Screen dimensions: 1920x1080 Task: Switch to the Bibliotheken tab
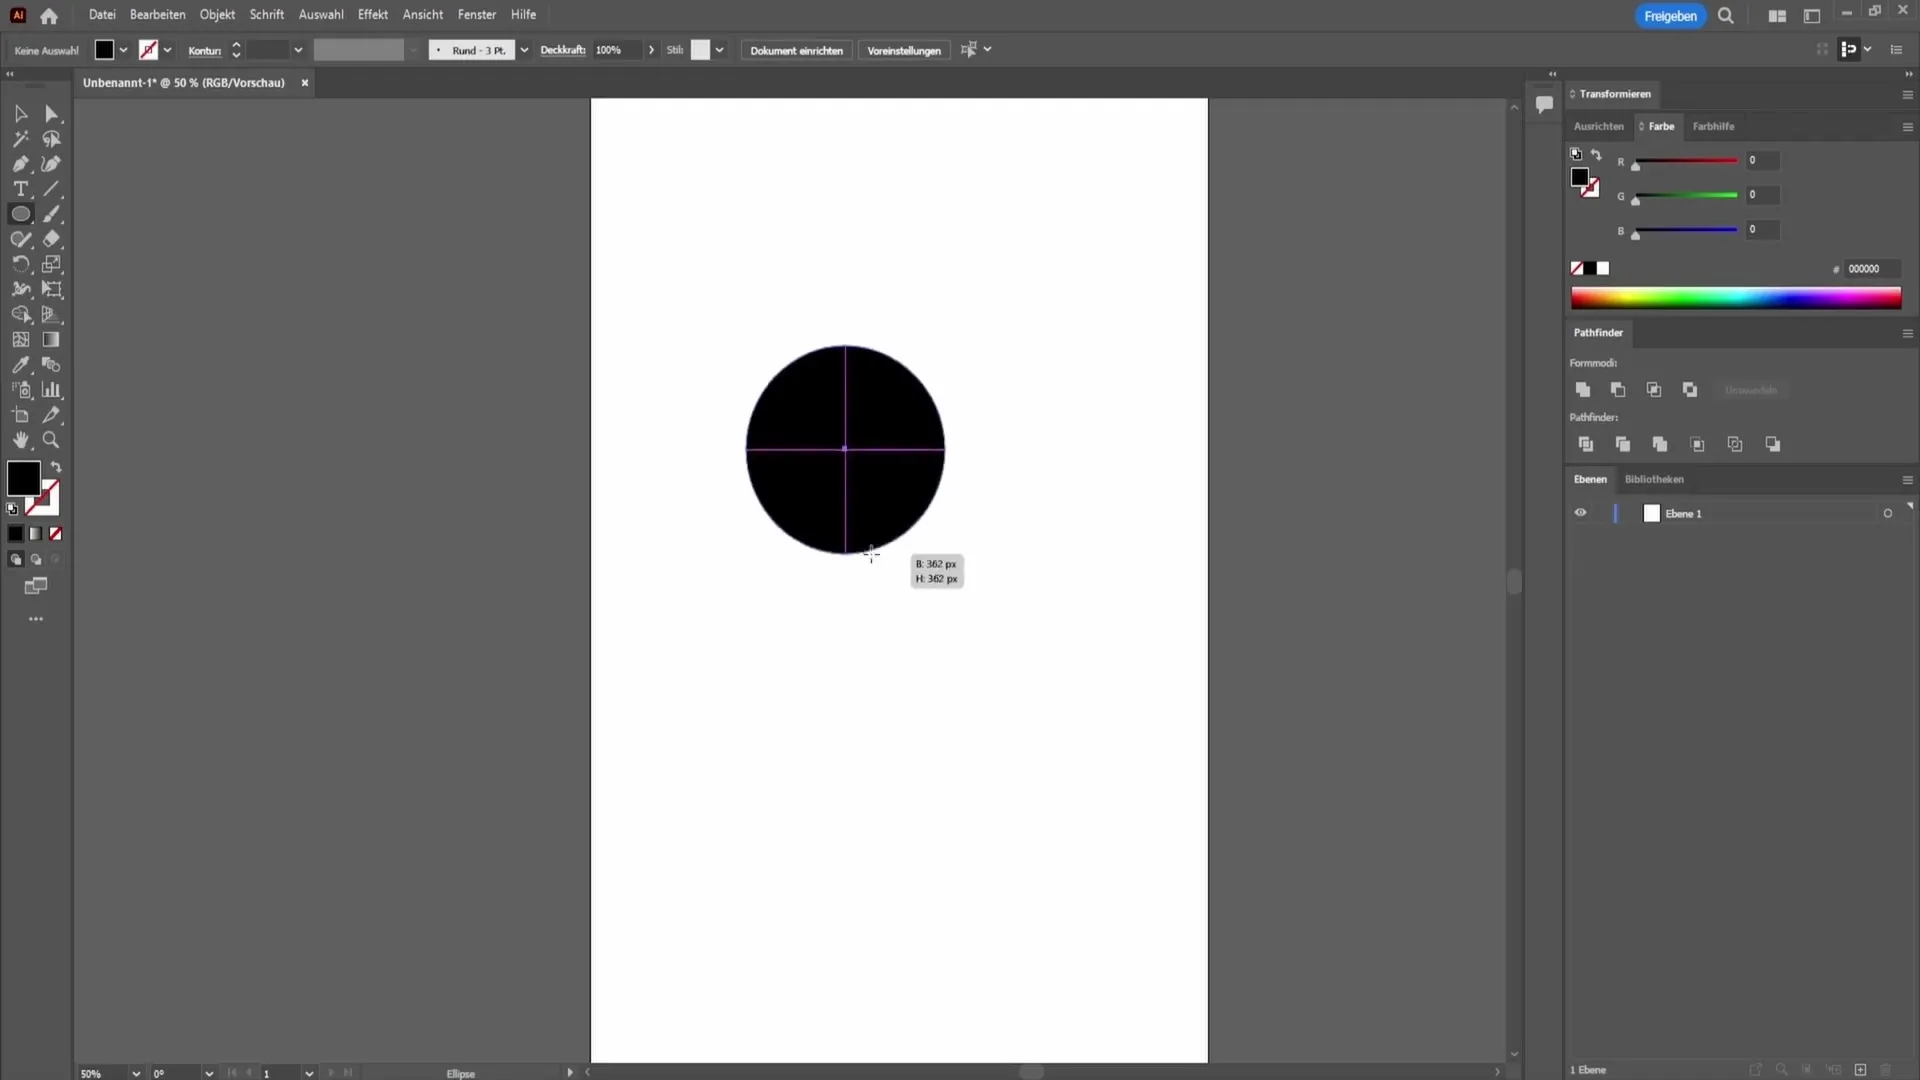(x=1653, y=479)
